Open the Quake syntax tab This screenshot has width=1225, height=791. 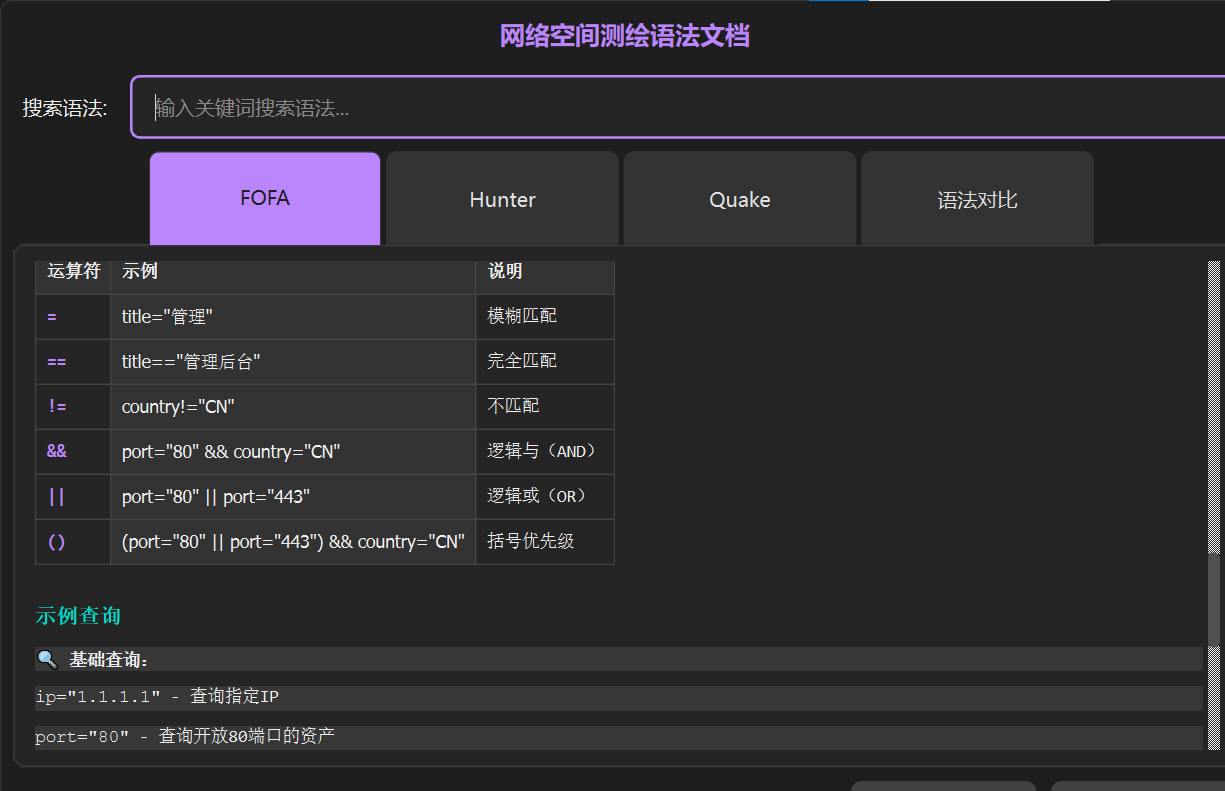(x=739, y=200)
